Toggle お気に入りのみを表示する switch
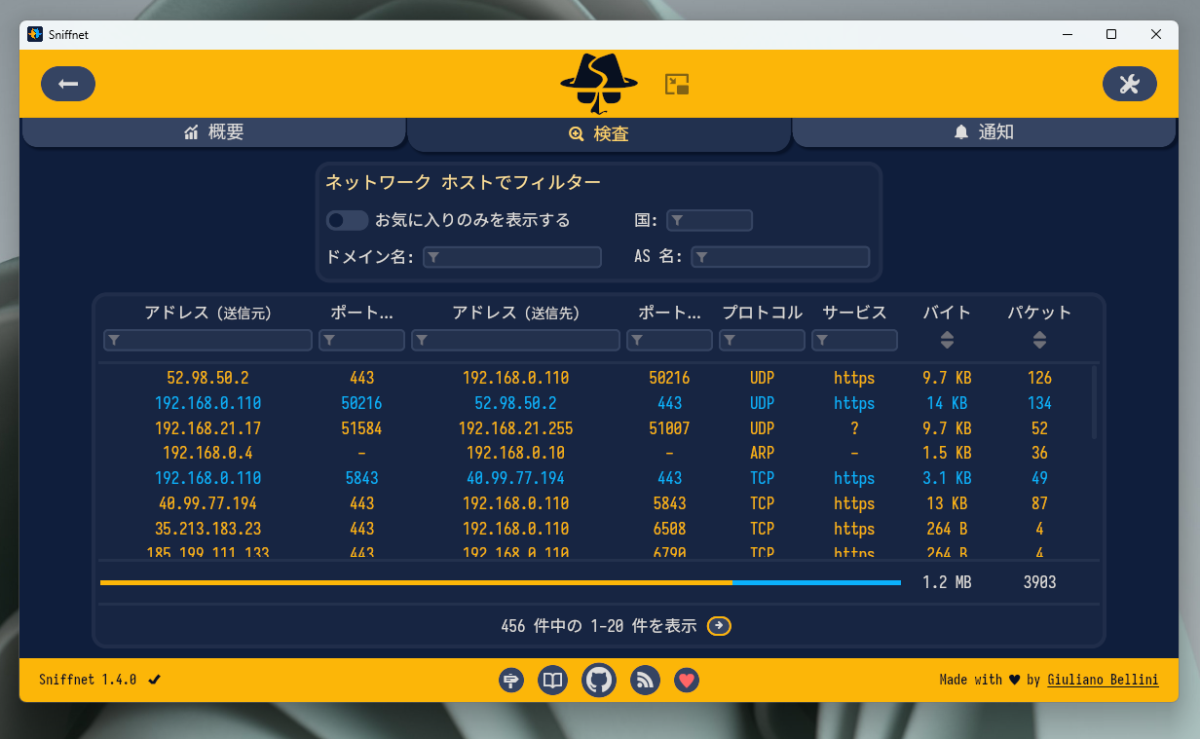Image resolution: width=1200 pixels, height=739 pixels. tap(347, 220)
